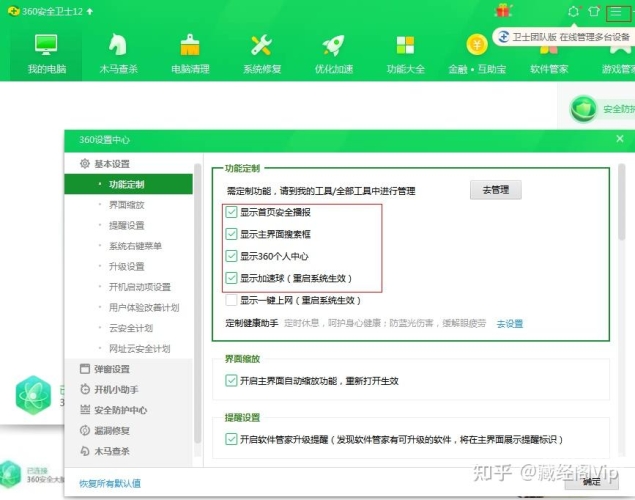
Task: Select 升级设置 in sidebar
Action: pyautogui.click(x=128, y=266)
